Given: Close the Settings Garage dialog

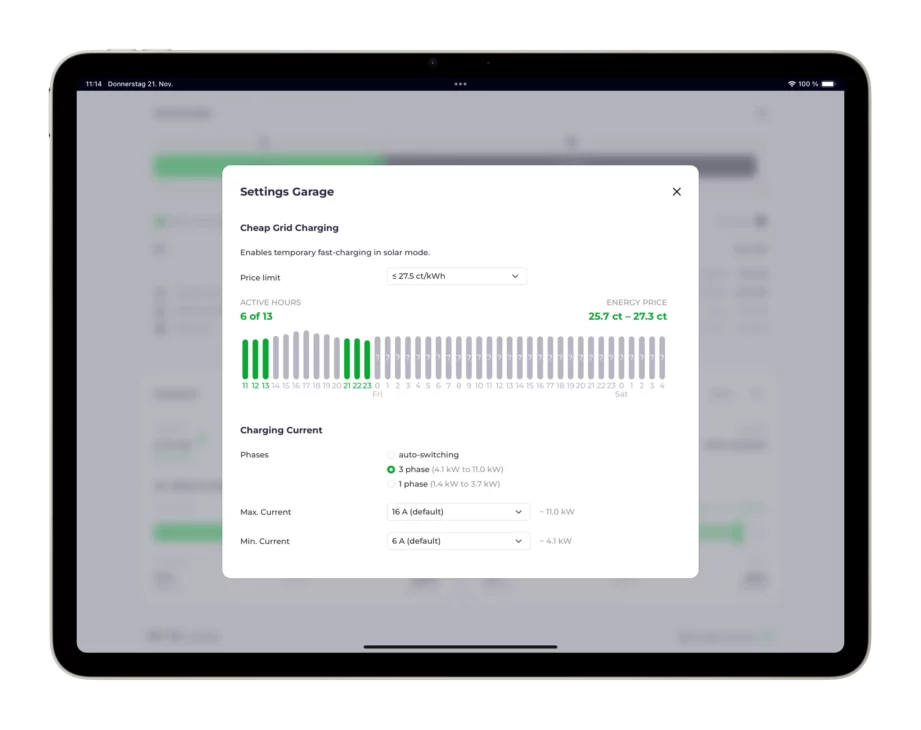Looking at the screenshot, I should point(676,192).
